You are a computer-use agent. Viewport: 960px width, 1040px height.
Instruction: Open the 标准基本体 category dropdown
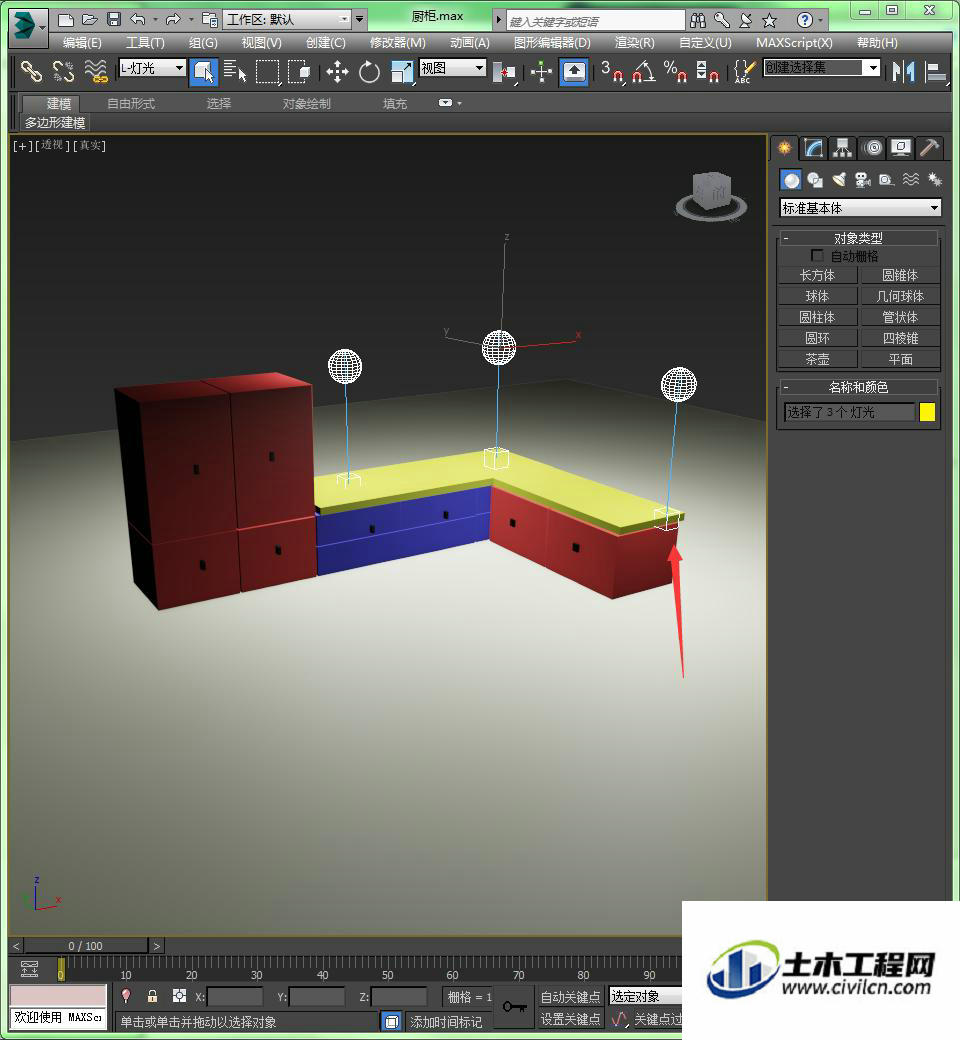[860, 208]
